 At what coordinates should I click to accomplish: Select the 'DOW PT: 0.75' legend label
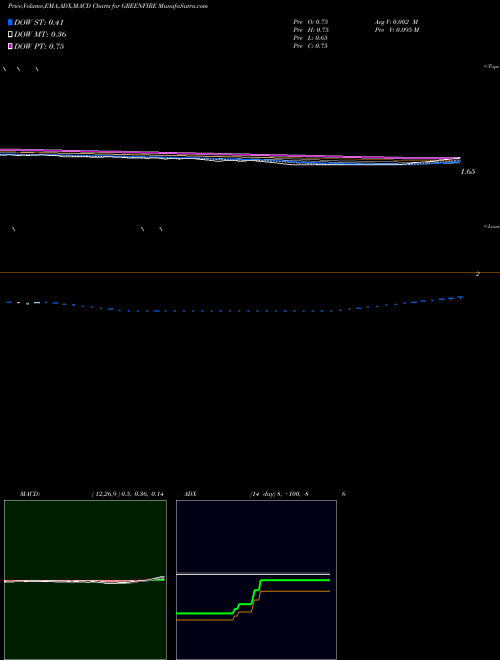click(39, 46)
